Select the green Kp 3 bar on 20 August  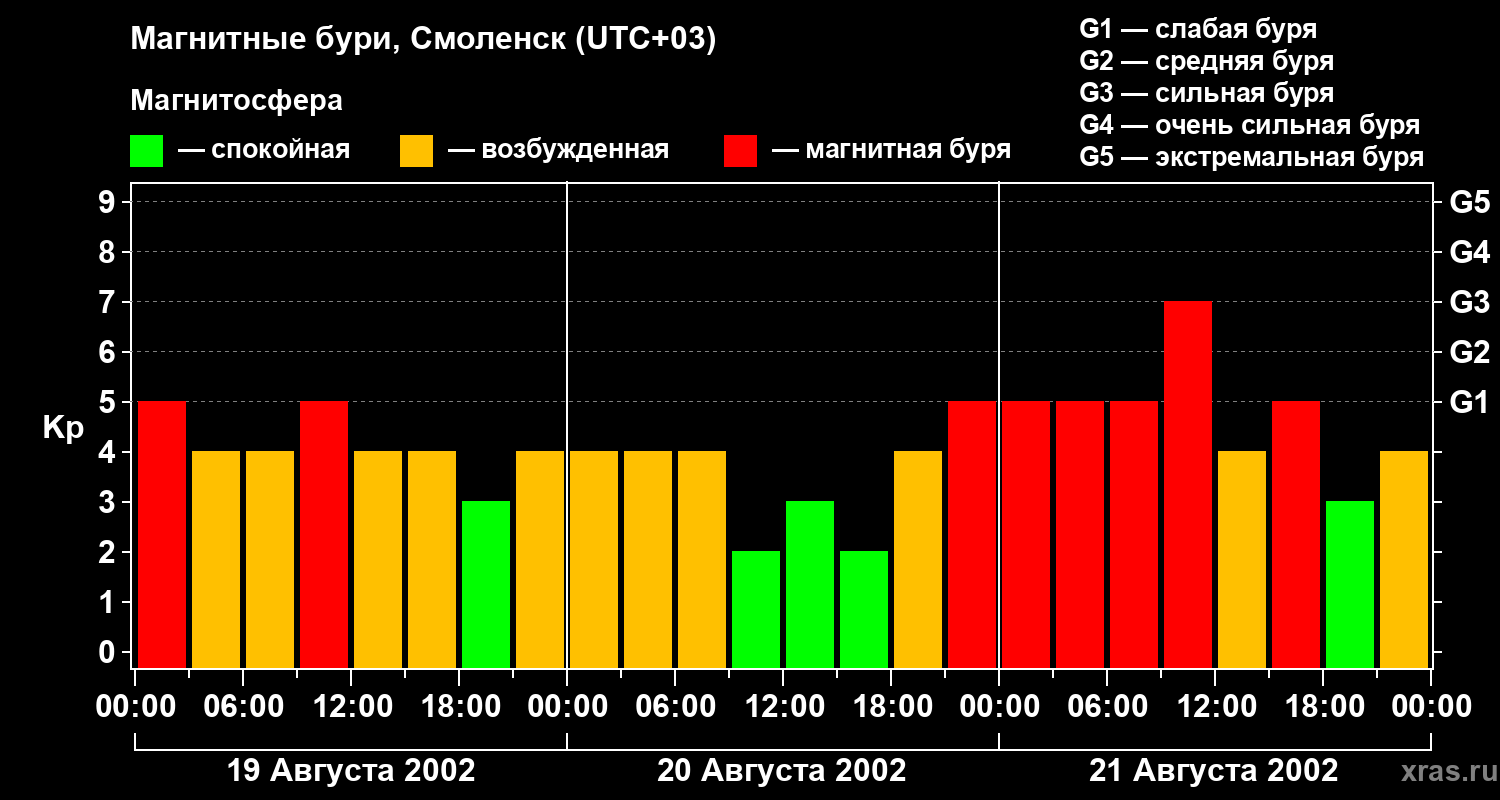(810, 584)
